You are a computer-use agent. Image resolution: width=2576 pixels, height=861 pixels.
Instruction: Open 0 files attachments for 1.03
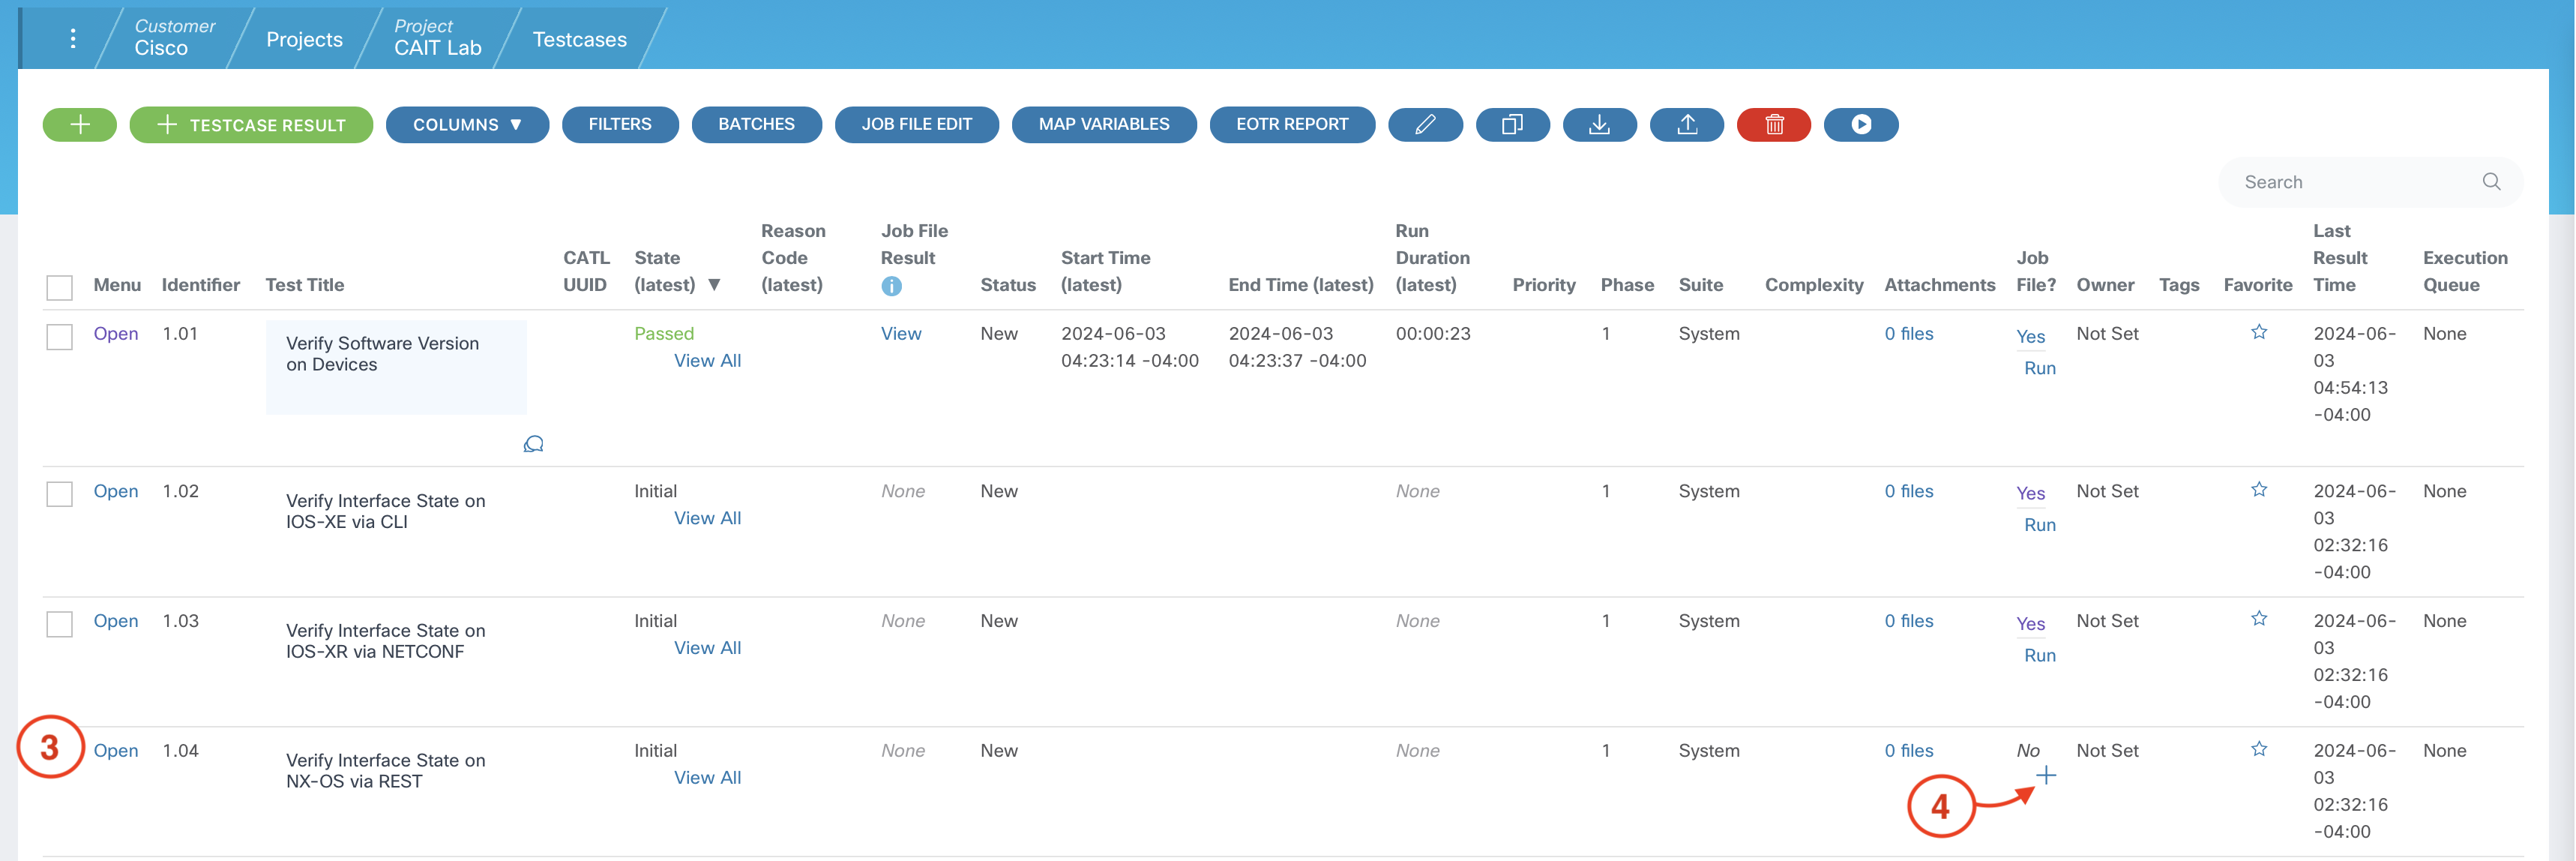1908,620
